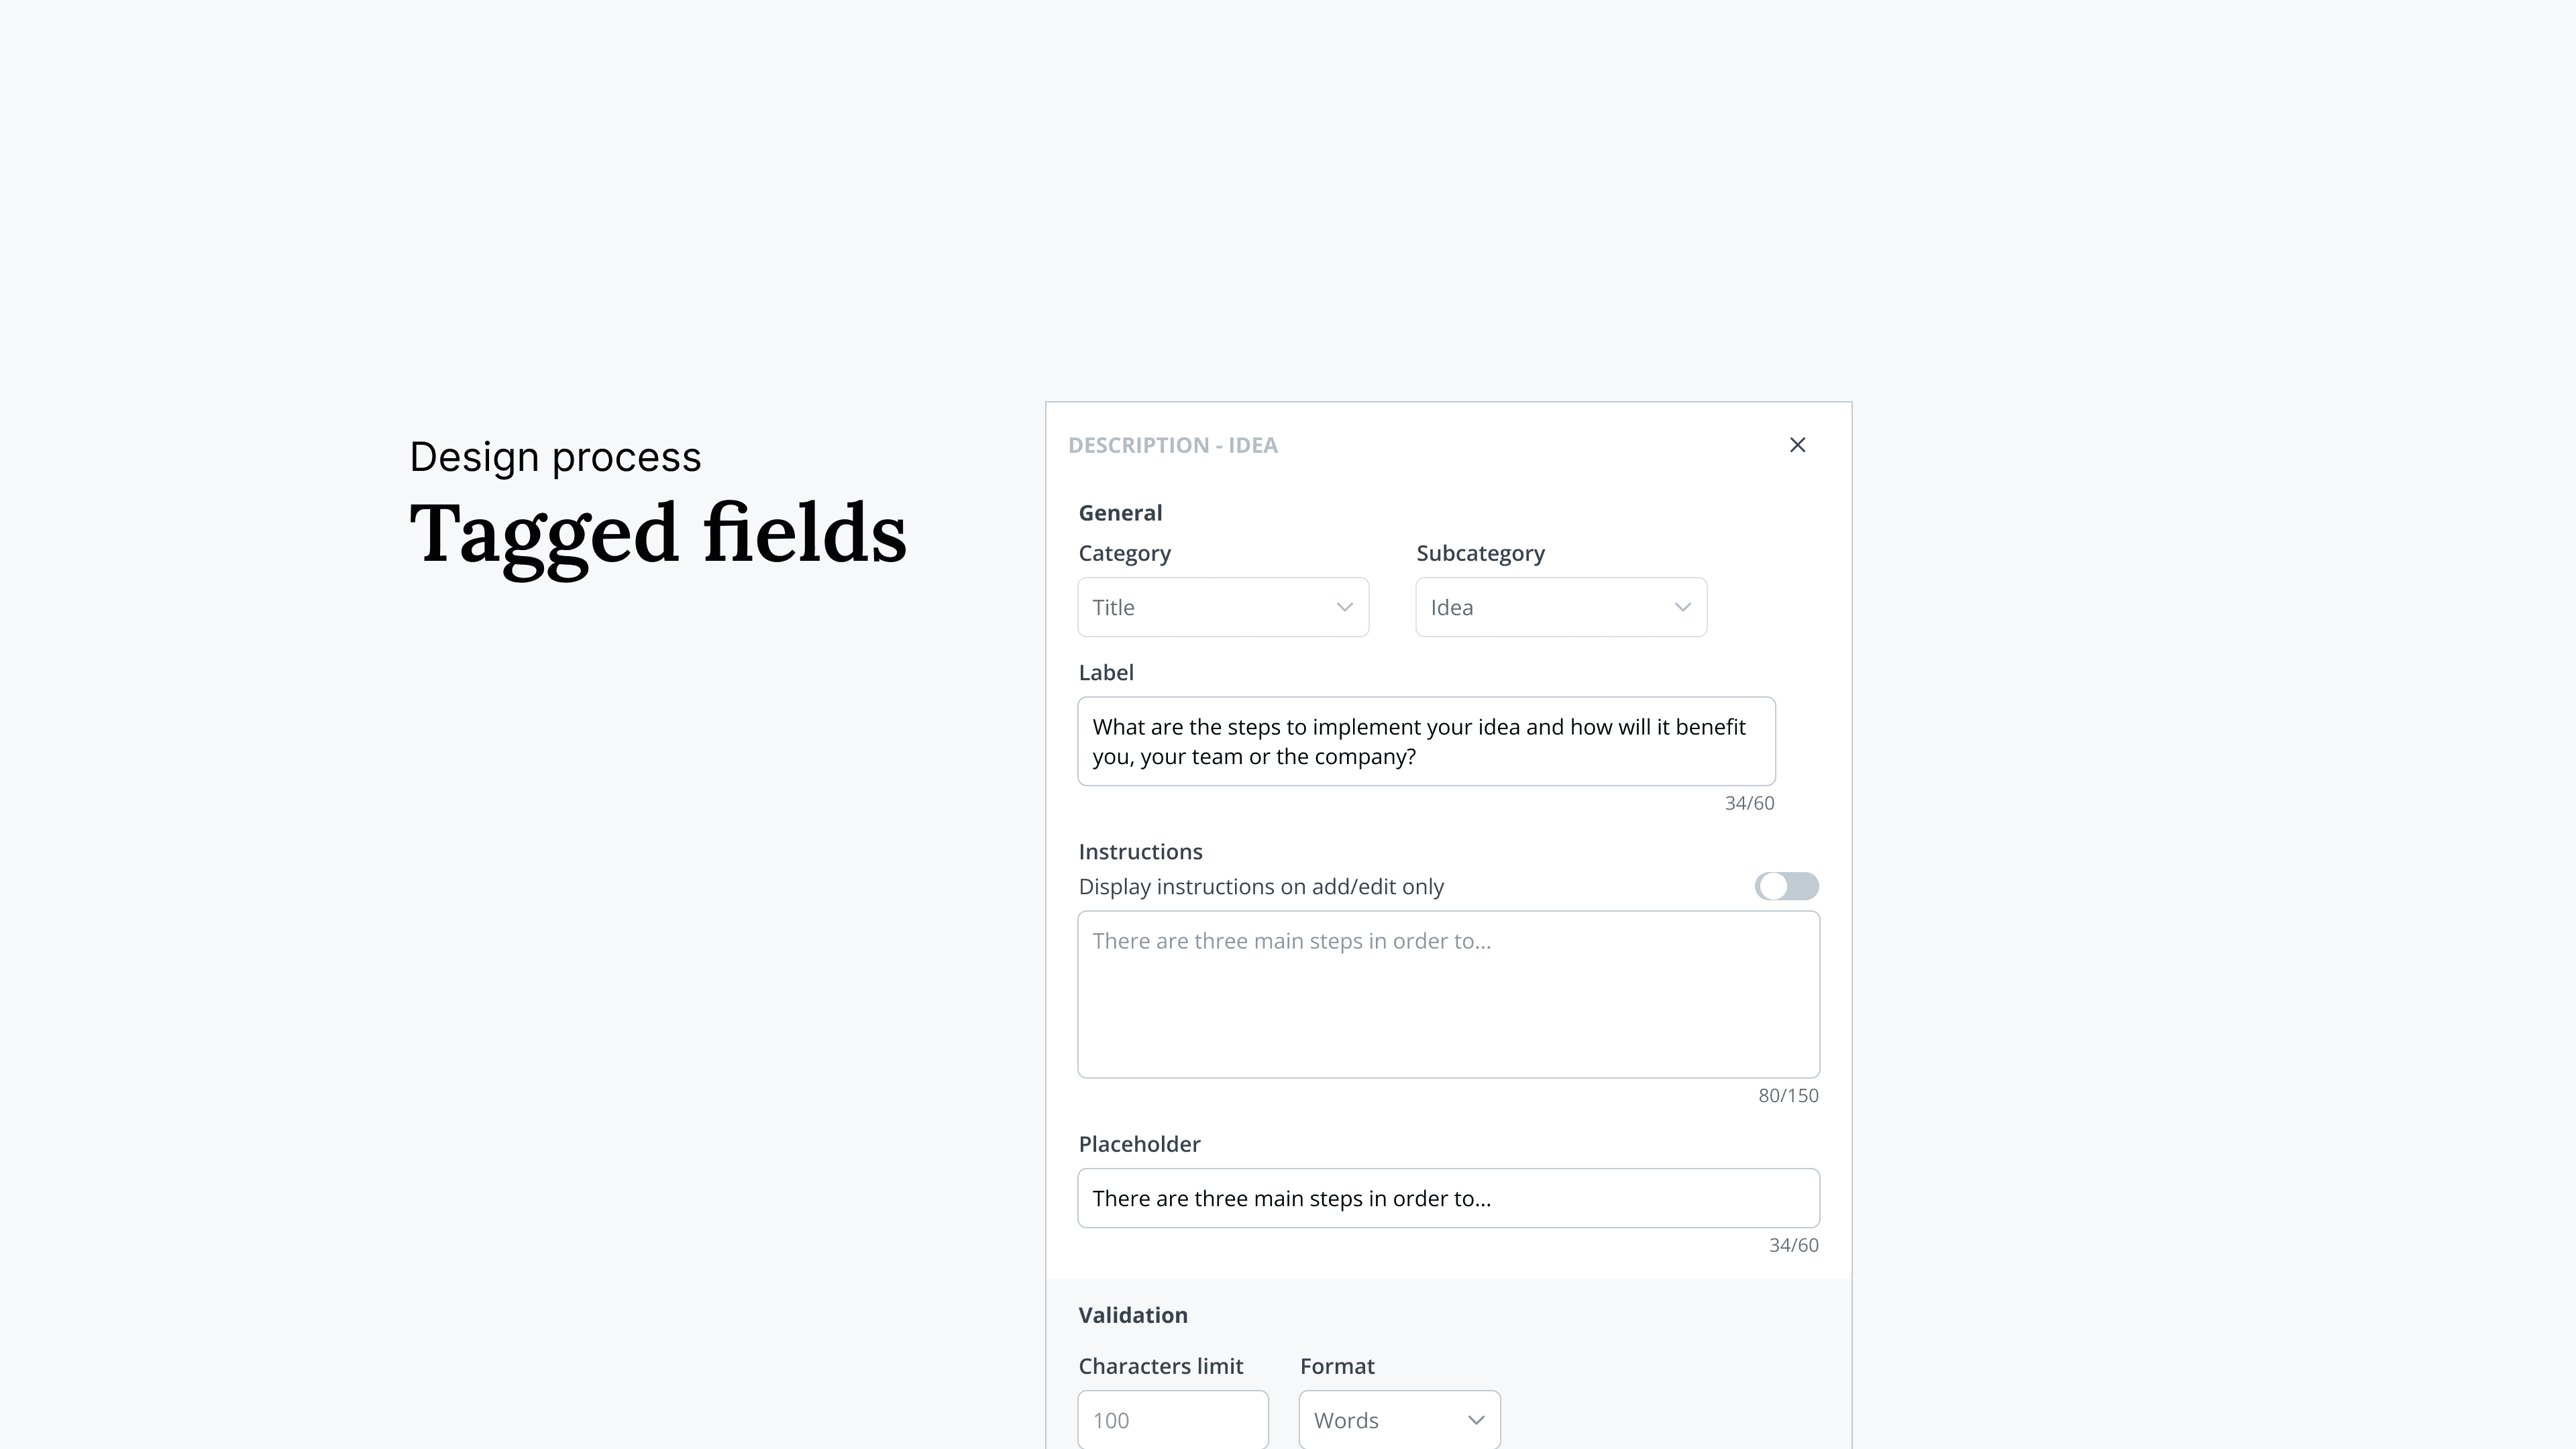Screen dimensions: 2576x1449
Task: Click the Characters limit field label
Action: point(1160,1366)
